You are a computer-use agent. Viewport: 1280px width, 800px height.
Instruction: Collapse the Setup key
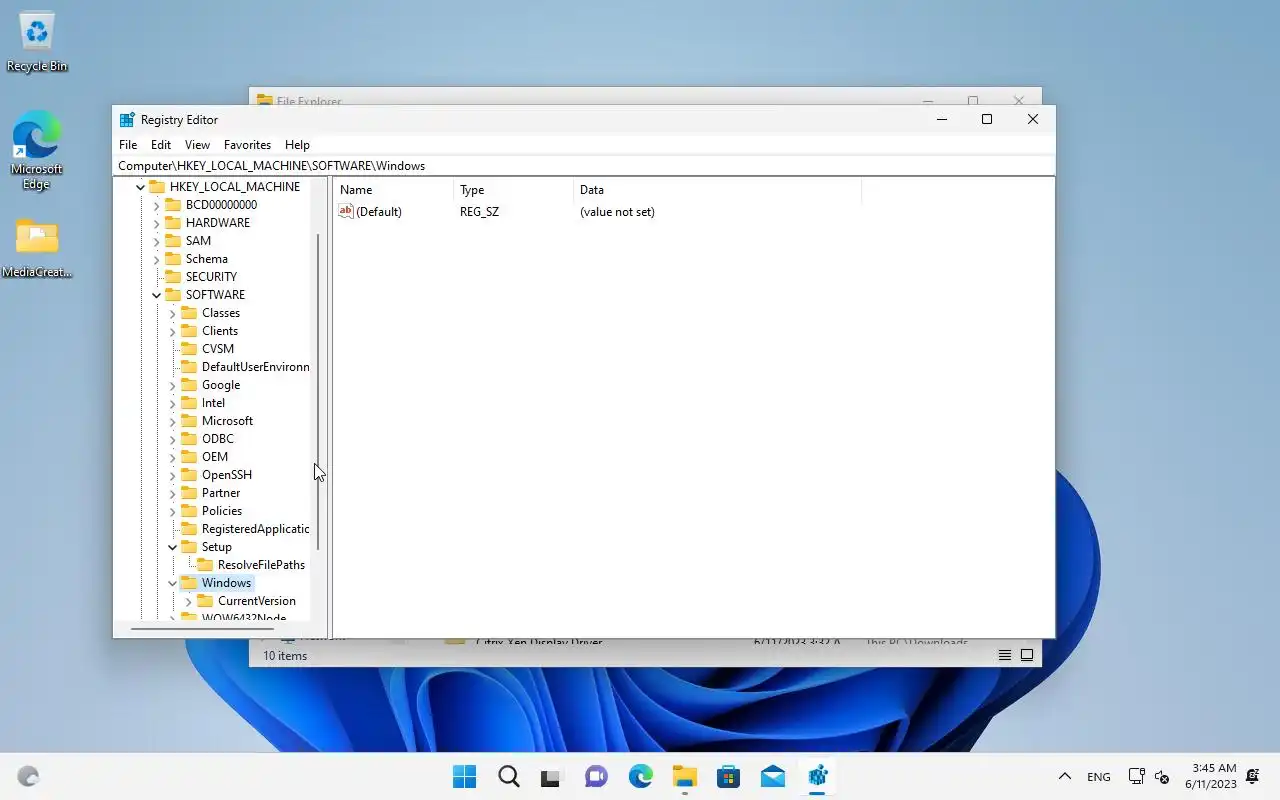click(x=172, y=547)
